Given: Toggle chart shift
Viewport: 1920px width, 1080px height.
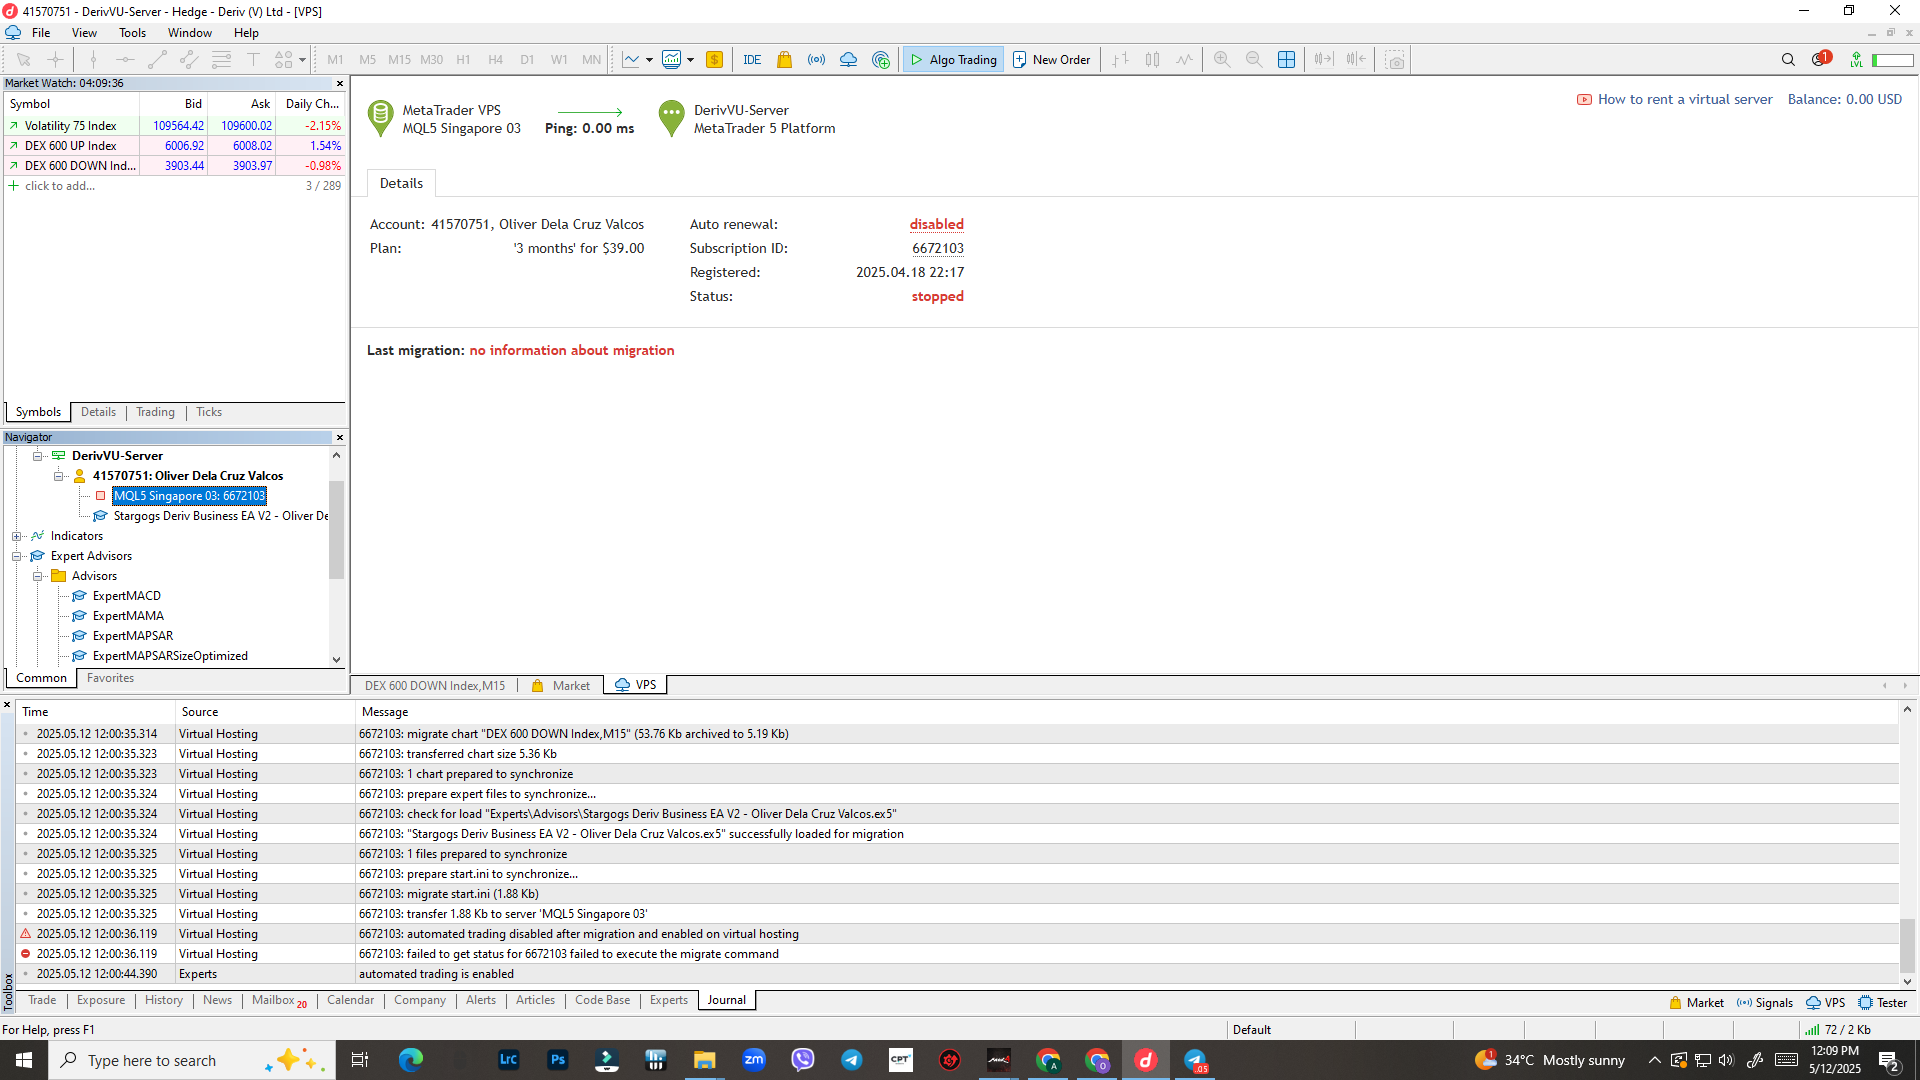Looking at the screenshot, I should pos(1356,60).
